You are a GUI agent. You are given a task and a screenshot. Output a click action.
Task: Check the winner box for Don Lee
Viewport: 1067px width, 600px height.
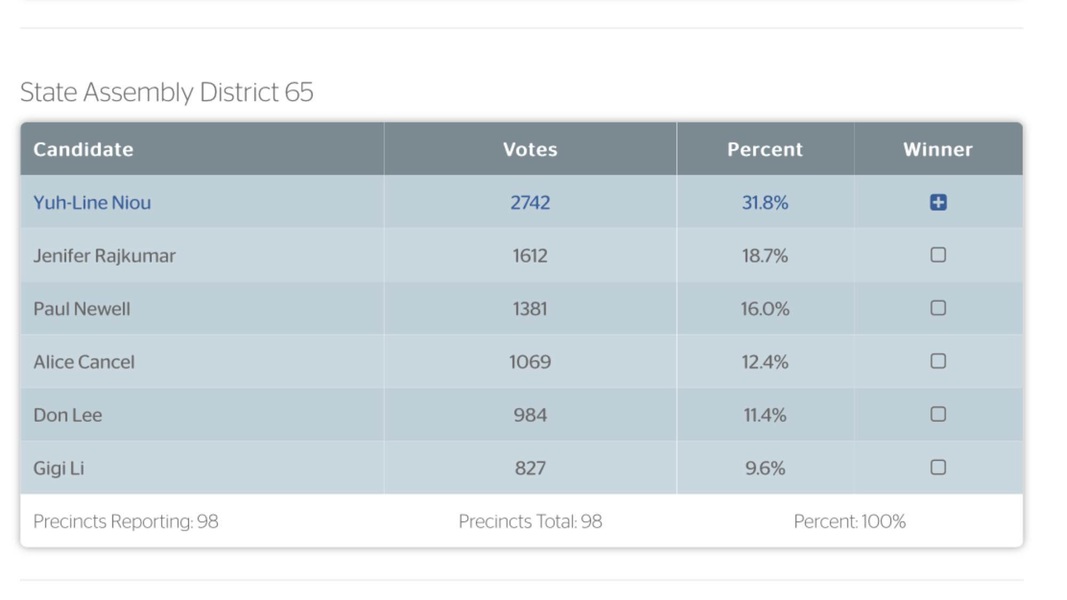938,414
